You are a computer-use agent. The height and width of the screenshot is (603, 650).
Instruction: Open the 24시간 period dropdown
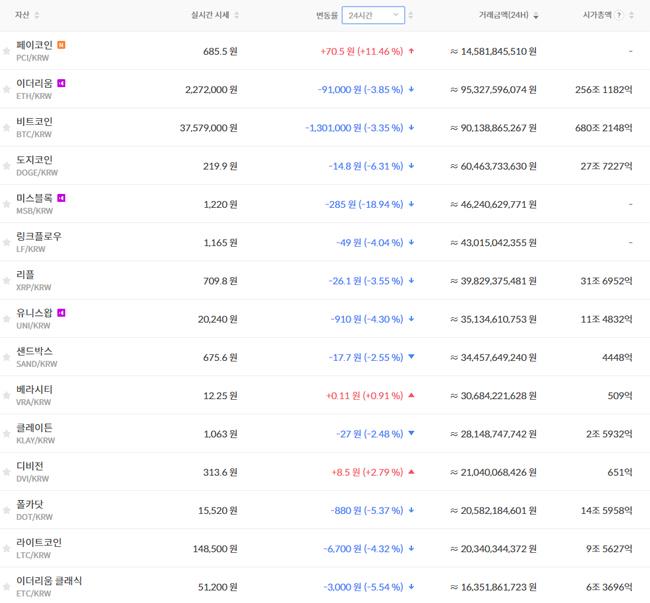click(373, 15)
